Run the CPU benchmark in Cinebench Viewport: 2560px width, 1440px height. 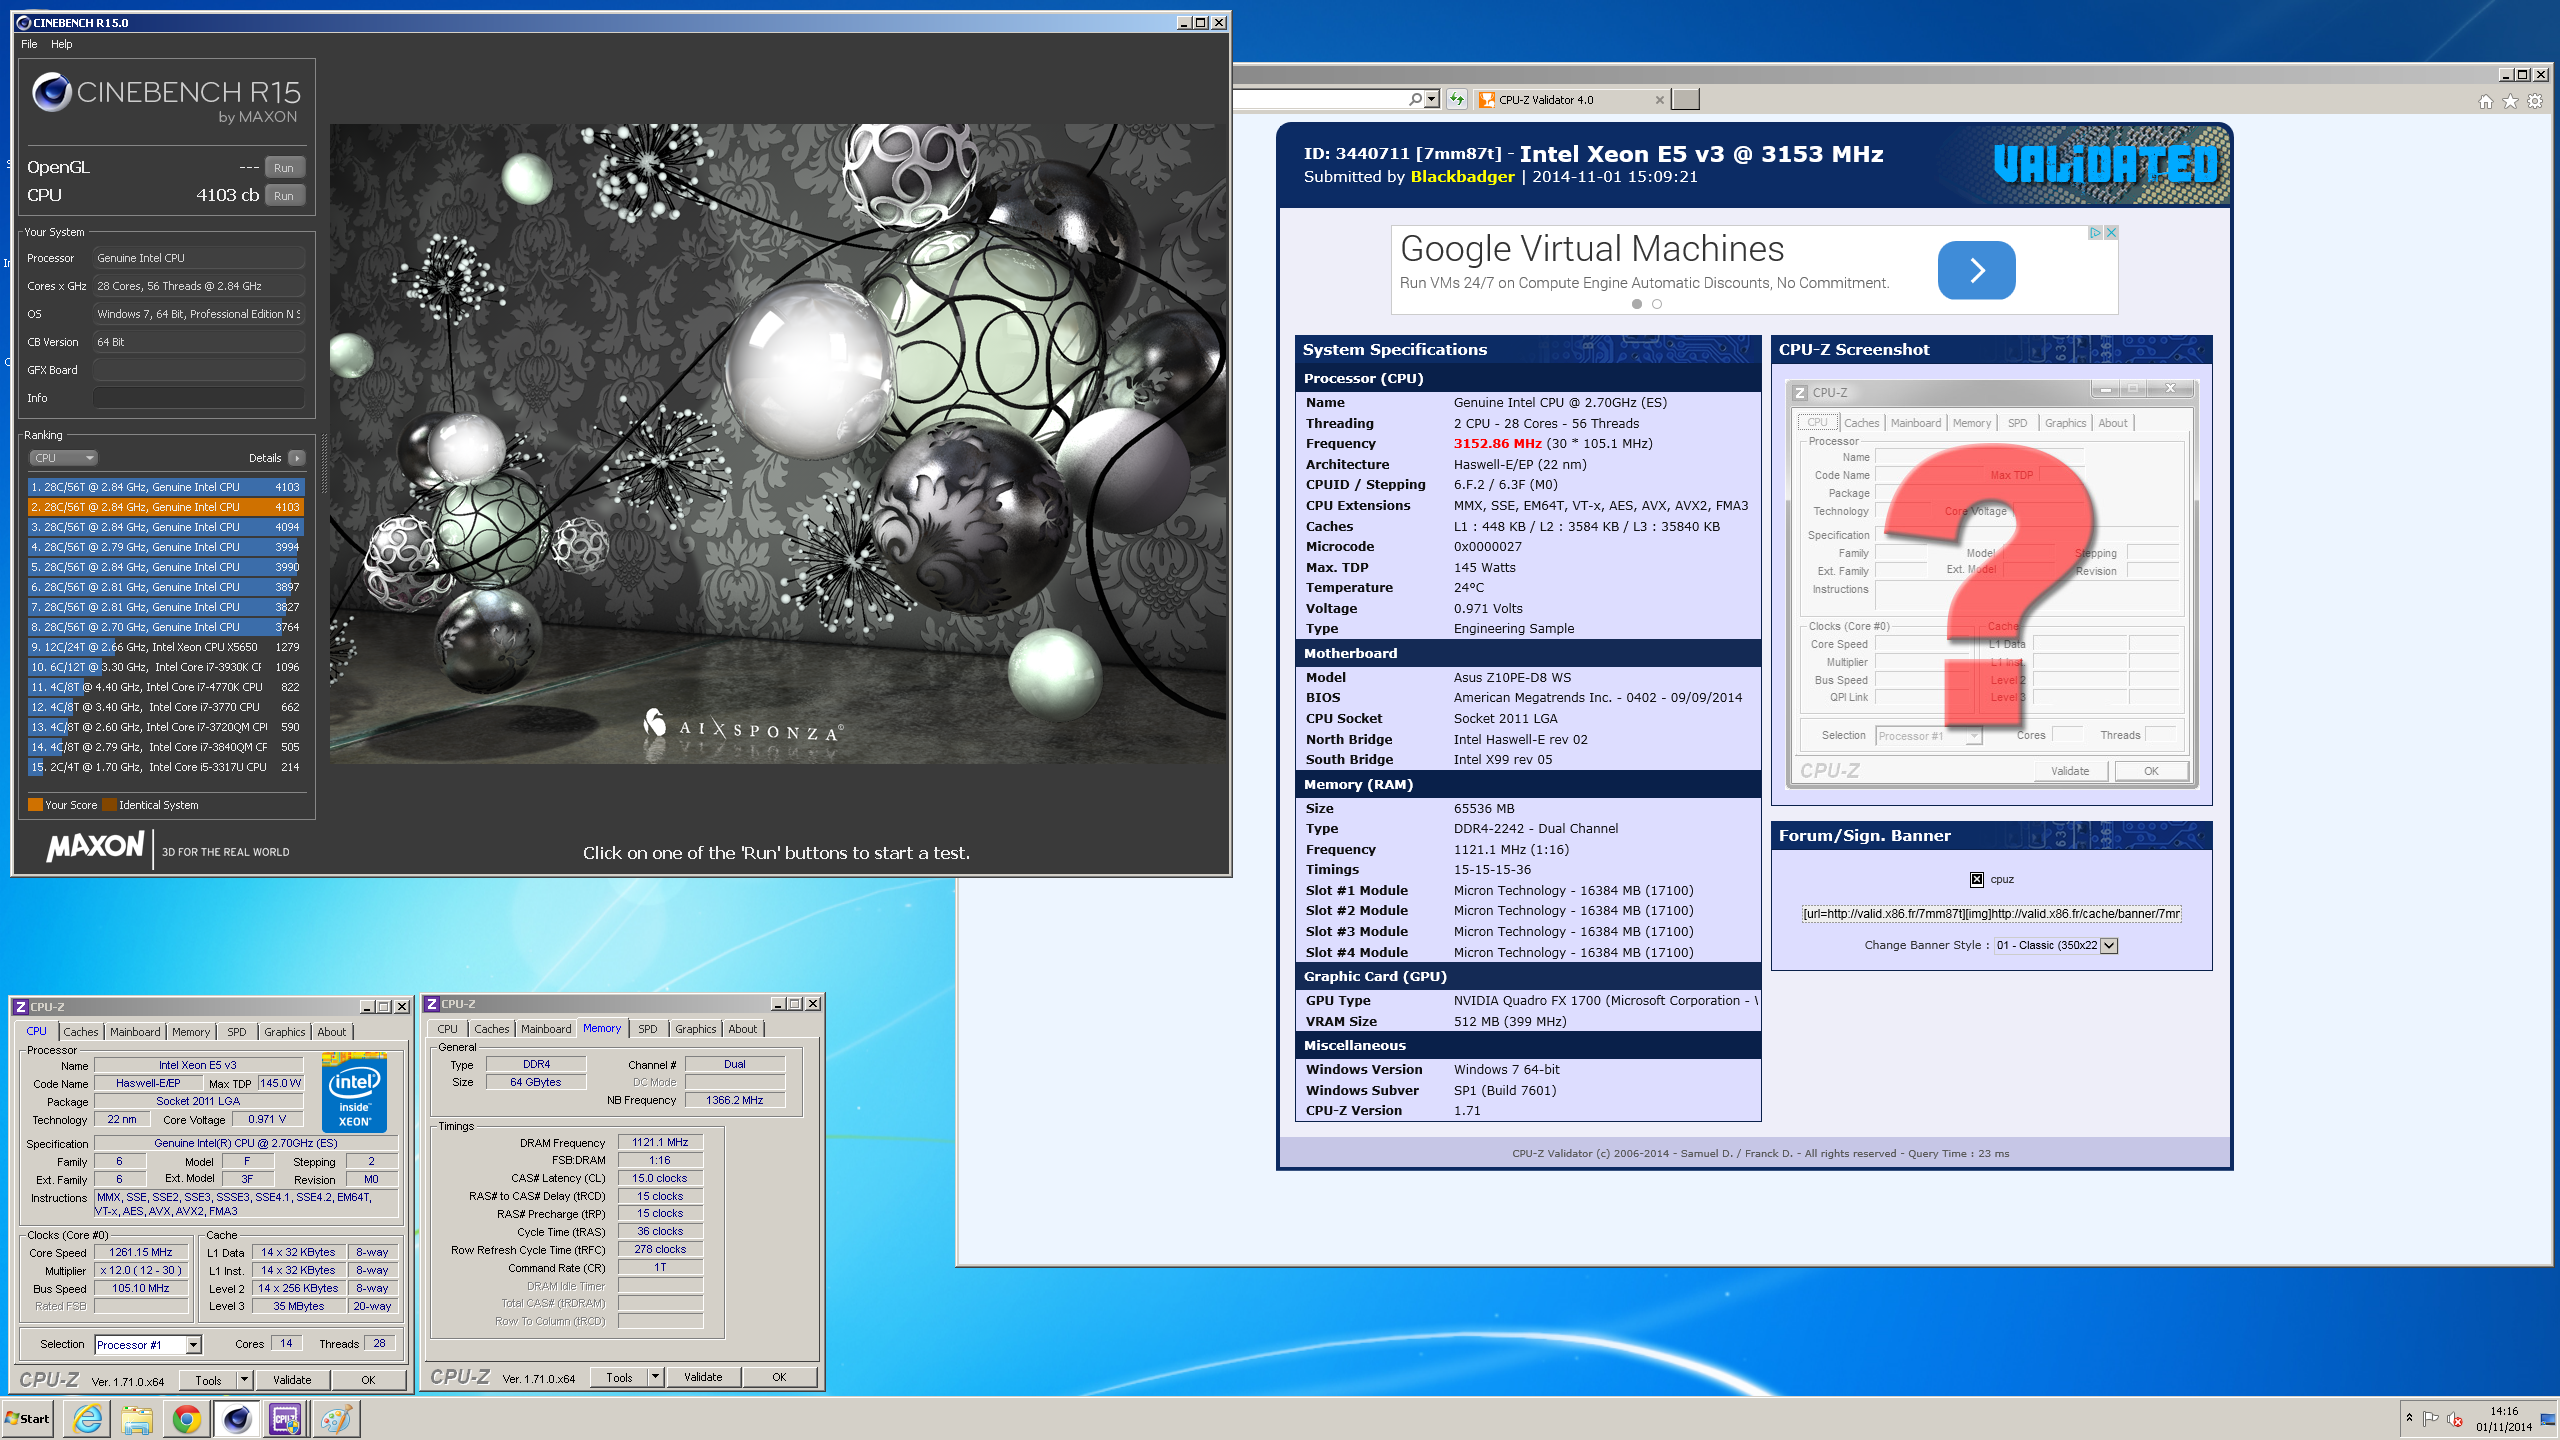pyautogui.click(x=284, y=196)
